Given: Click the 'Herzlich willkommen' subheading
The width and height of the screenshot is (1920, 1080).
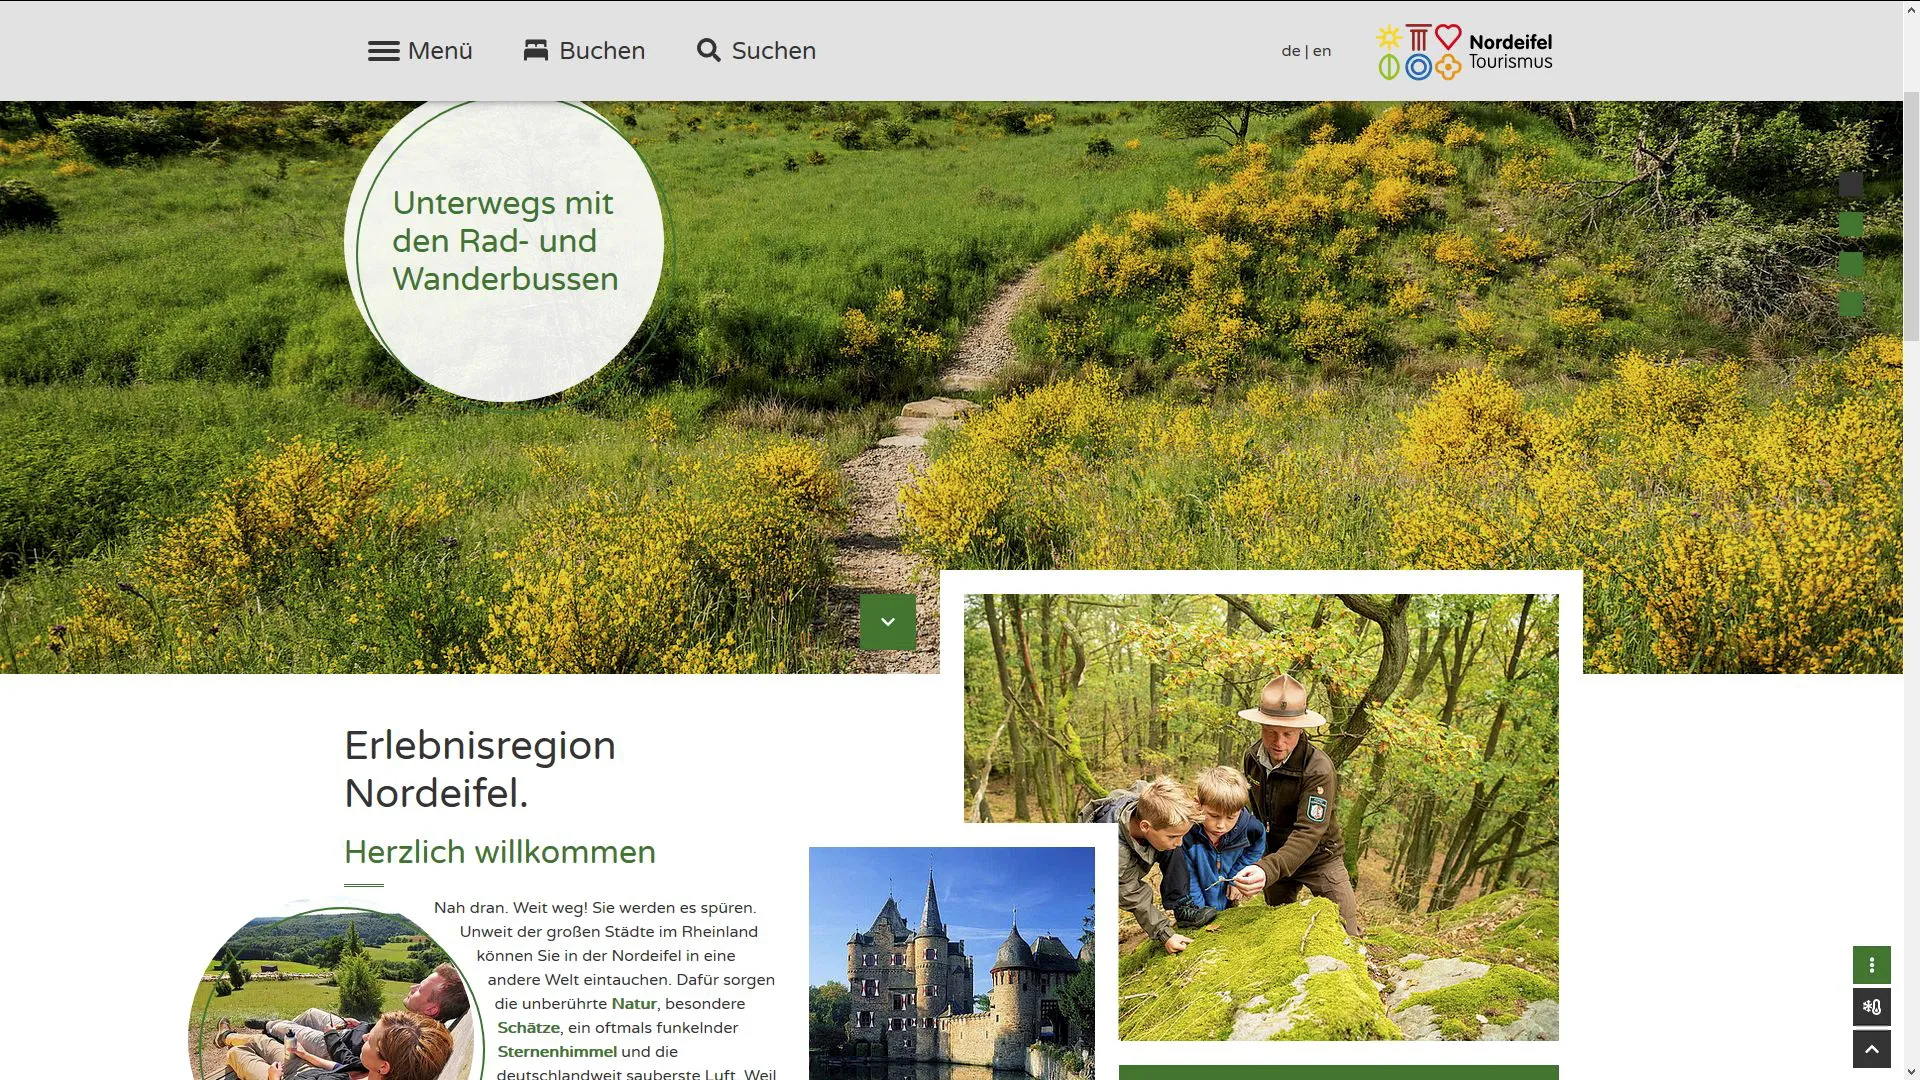Looking at the screenshot, I should tap(500, 852).
